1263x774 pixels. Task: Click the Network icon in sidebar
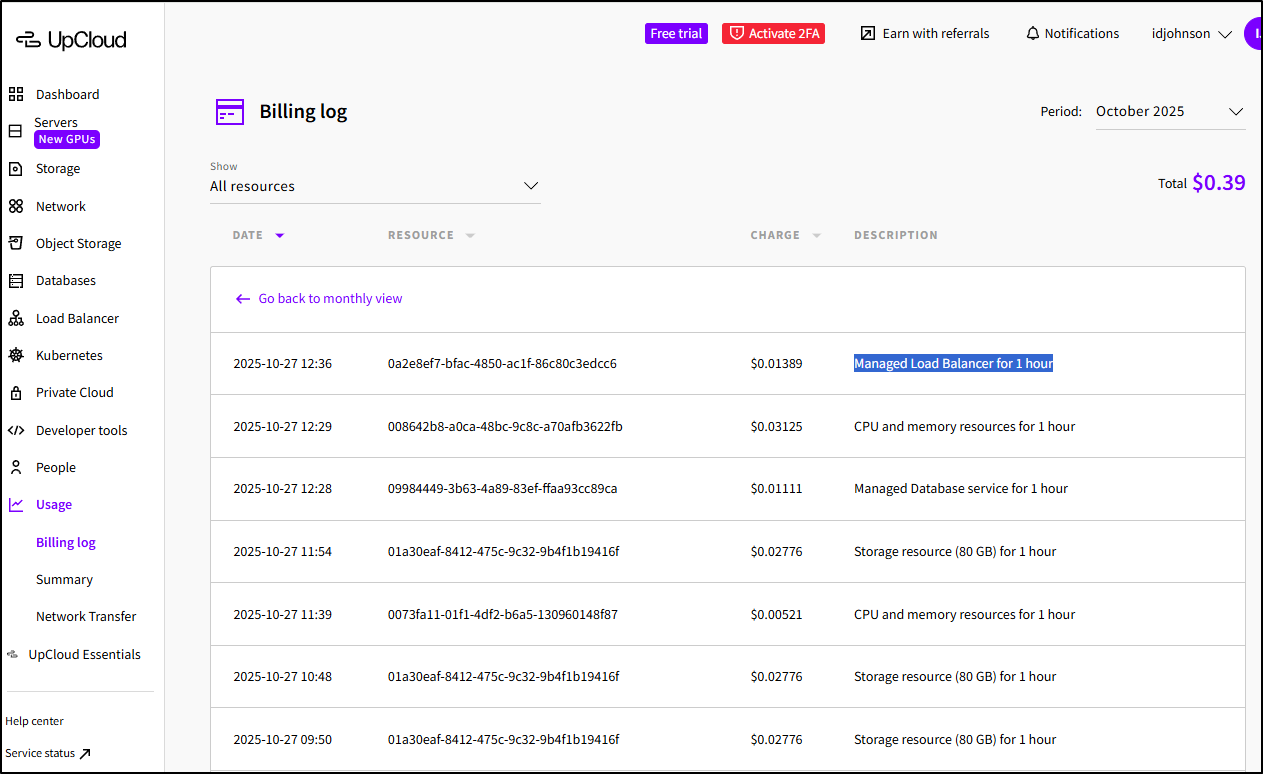point(16,206)
